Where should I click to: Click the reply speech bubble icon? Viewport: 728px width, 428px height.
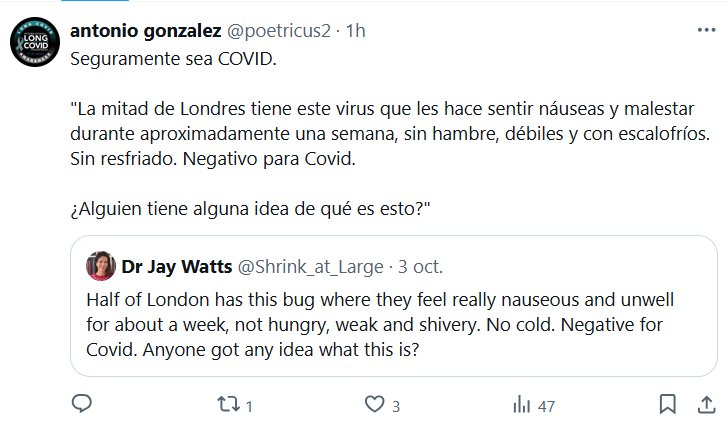click(x=83, y=405)
